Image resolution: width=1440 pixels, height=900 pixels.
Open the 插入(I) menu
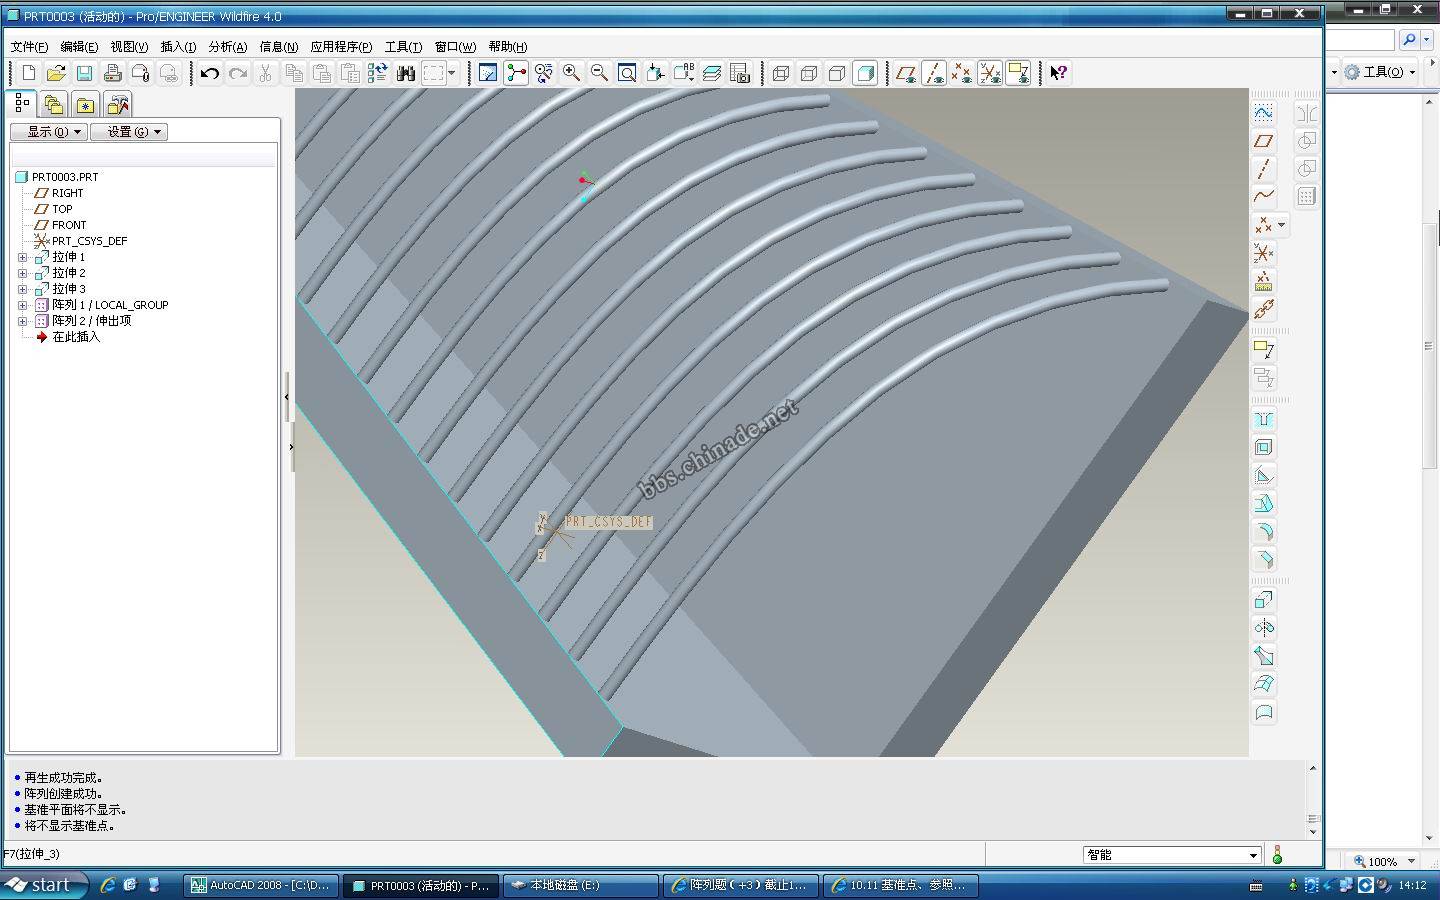[178, 47]
